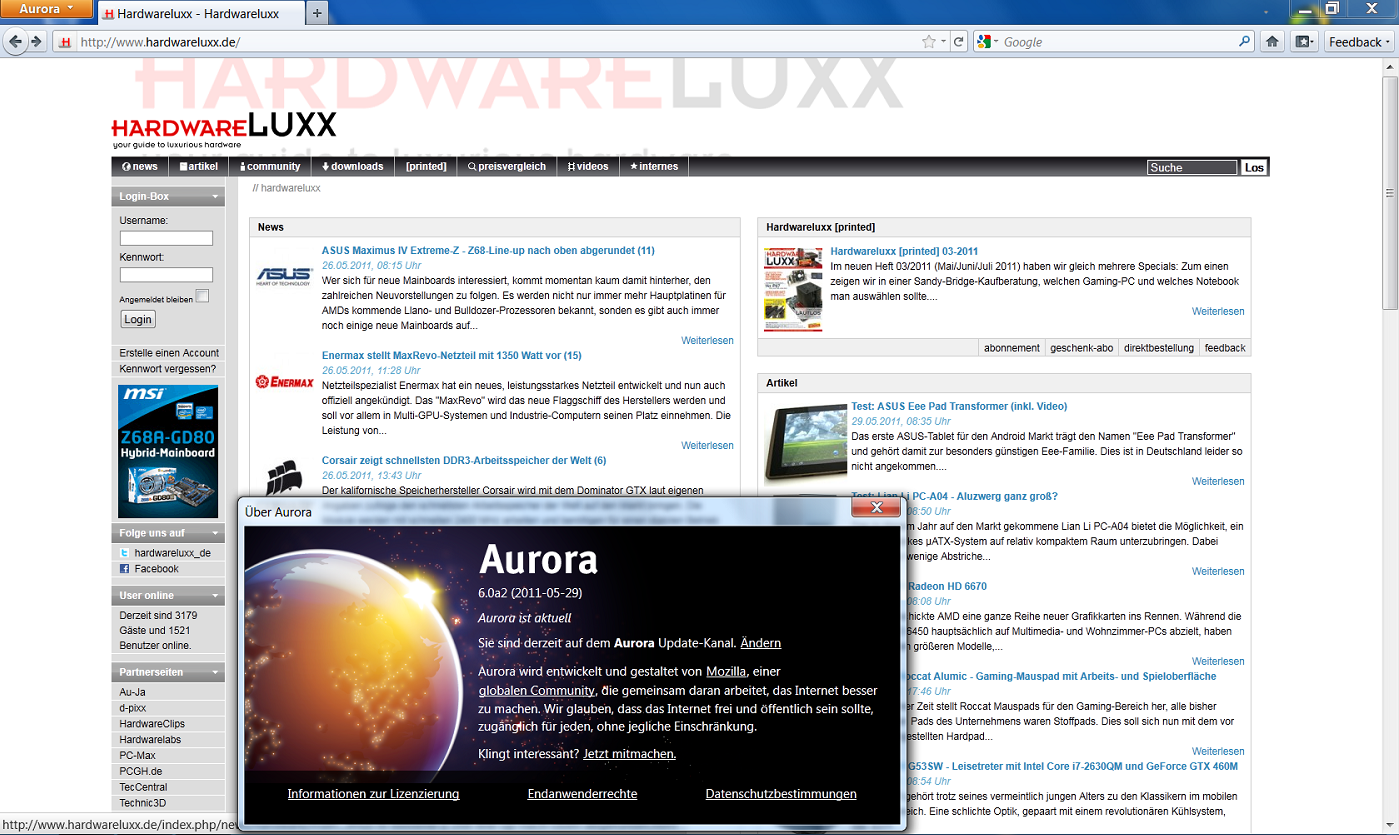Click Kennwort vergessen? link

pyautogui.click(x=167, y=369)
